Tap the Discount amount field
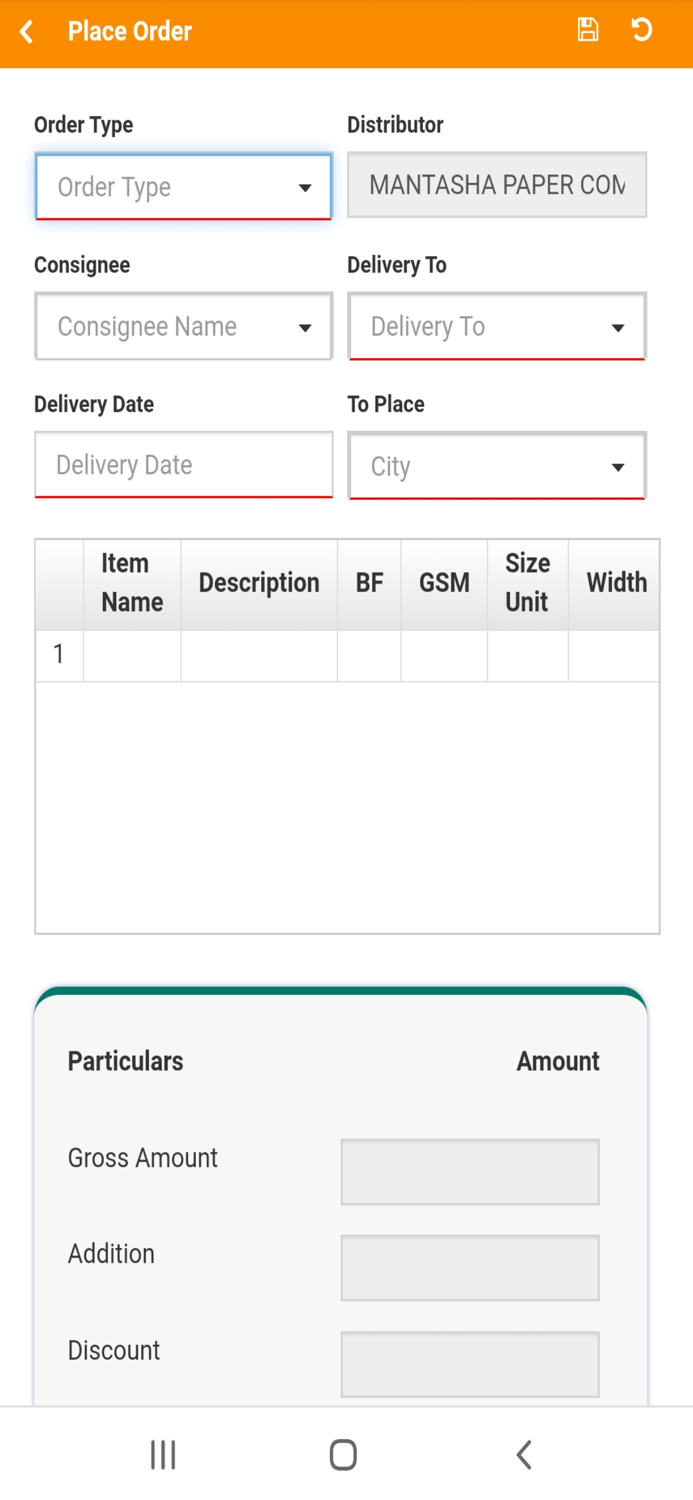693x1500 pixels. tap(469, 1364)
